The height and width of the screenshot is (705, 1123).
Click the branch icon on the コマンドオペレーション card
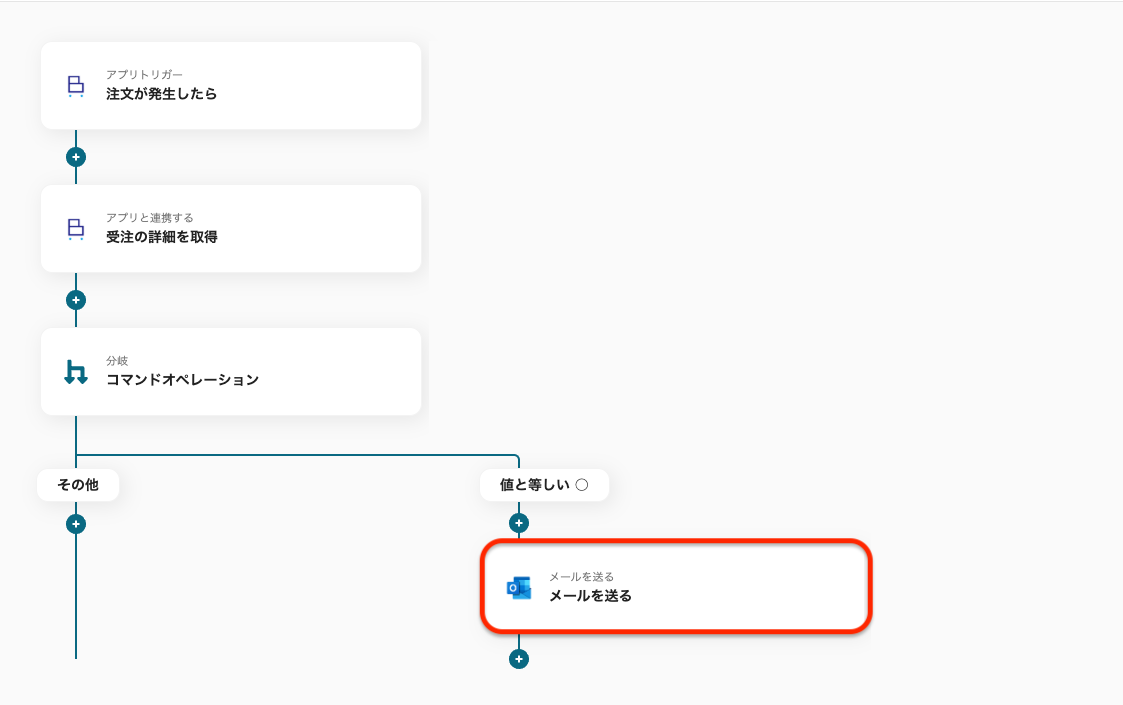(x=76, y=372)
